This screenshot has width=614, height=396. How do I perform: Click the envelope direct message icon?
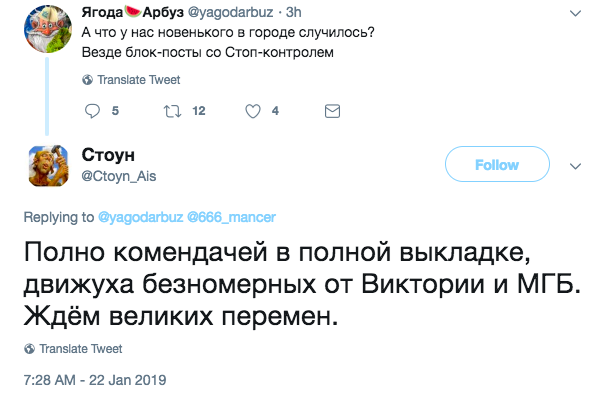[332, 111]
